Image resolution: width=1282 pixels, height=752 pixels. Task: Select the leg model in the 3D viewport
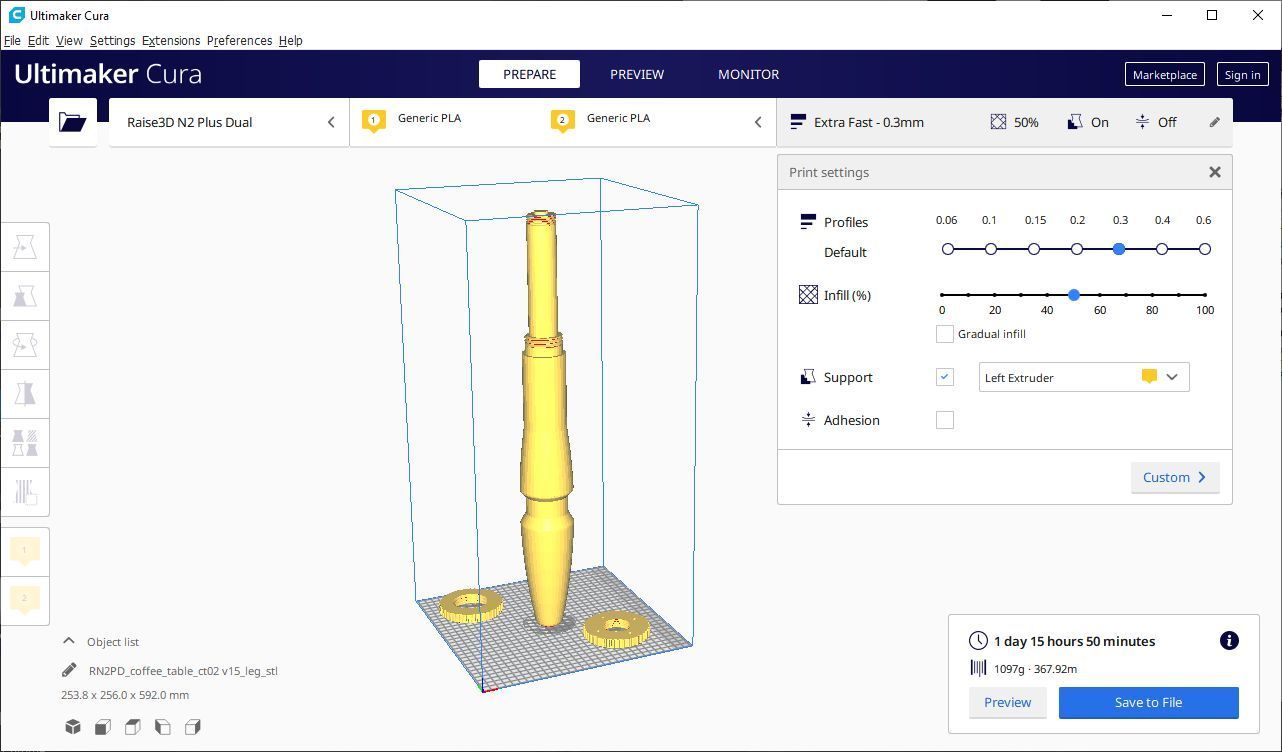(545, 420)
